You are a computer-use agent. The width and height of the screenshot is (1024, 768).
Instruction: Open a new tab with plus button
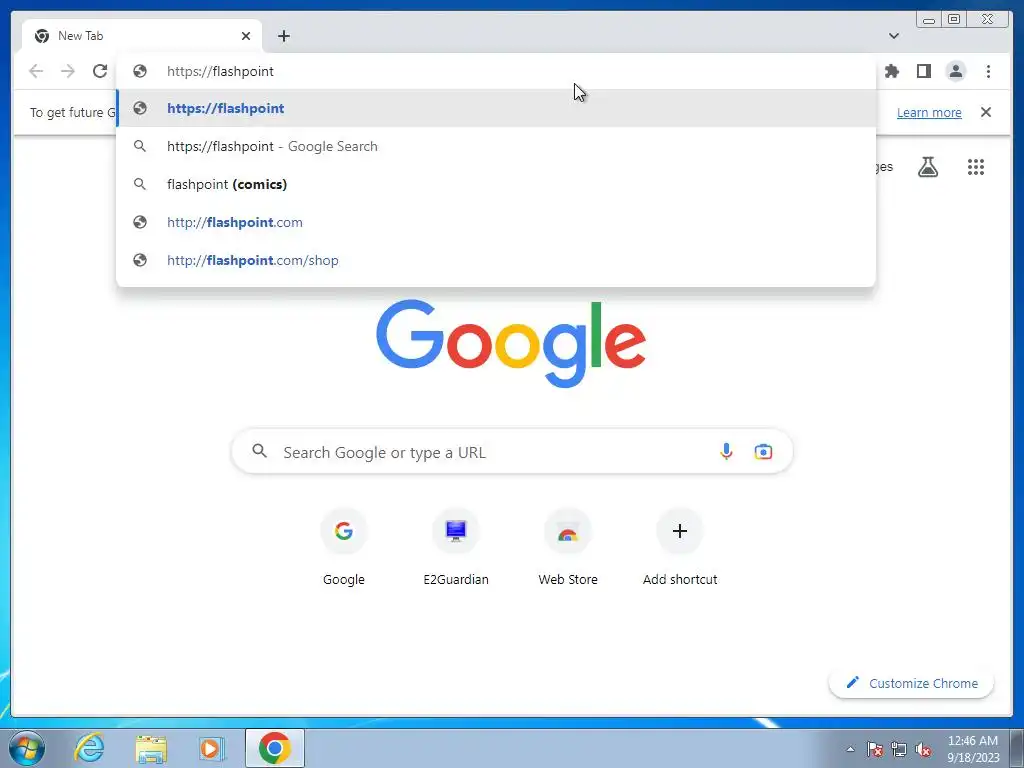(283, 36)
